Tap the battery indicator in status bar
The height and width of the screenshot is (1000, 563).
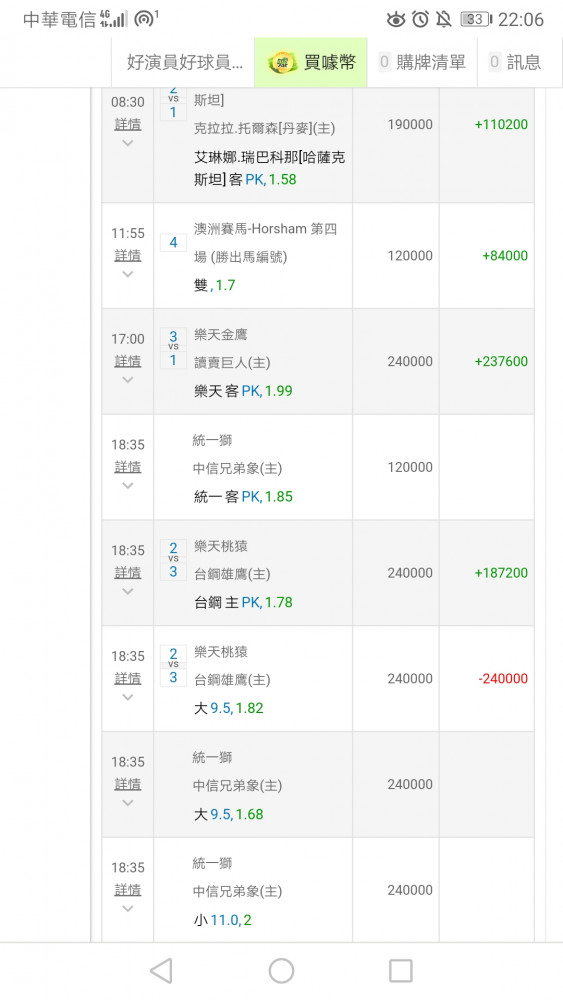click(x=476, y=19)
